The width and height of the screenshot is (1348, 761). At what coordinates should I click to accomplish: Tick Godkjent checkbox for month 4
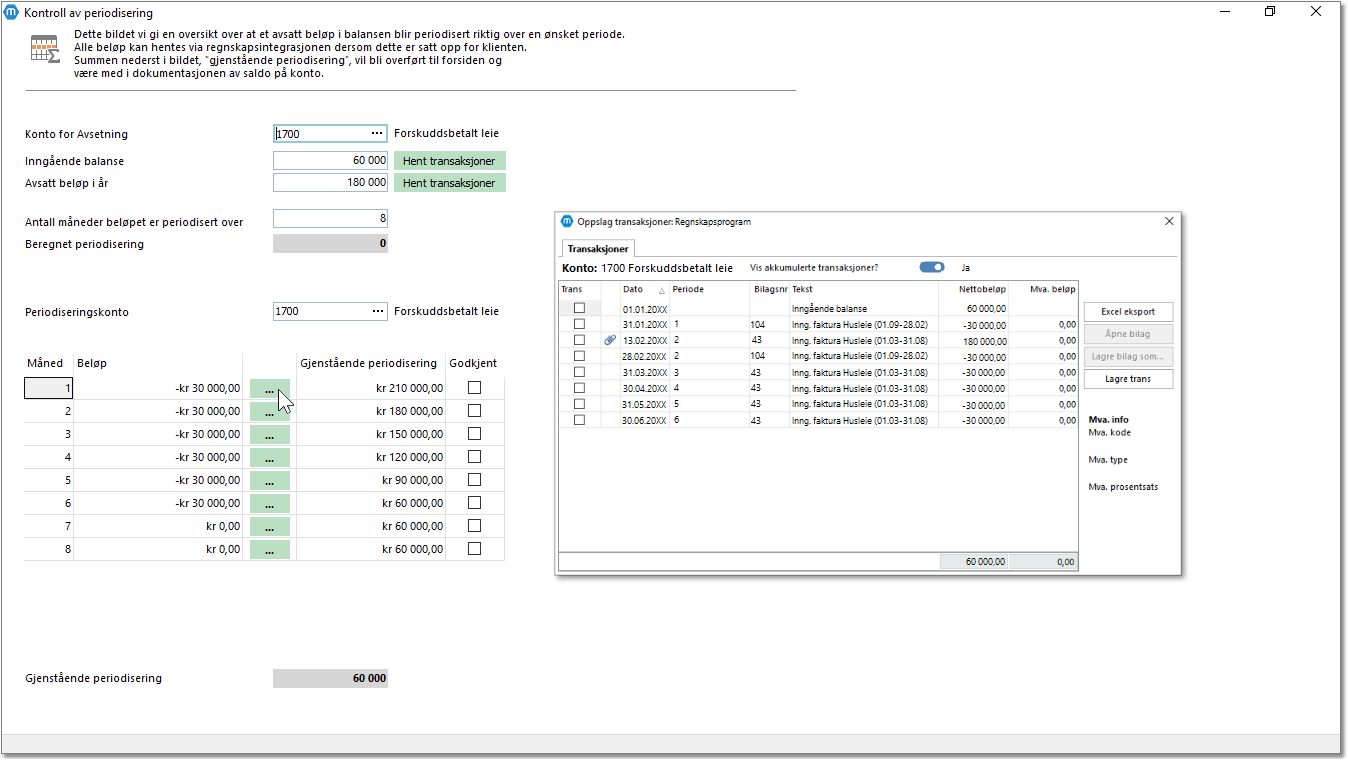[474, 457]
